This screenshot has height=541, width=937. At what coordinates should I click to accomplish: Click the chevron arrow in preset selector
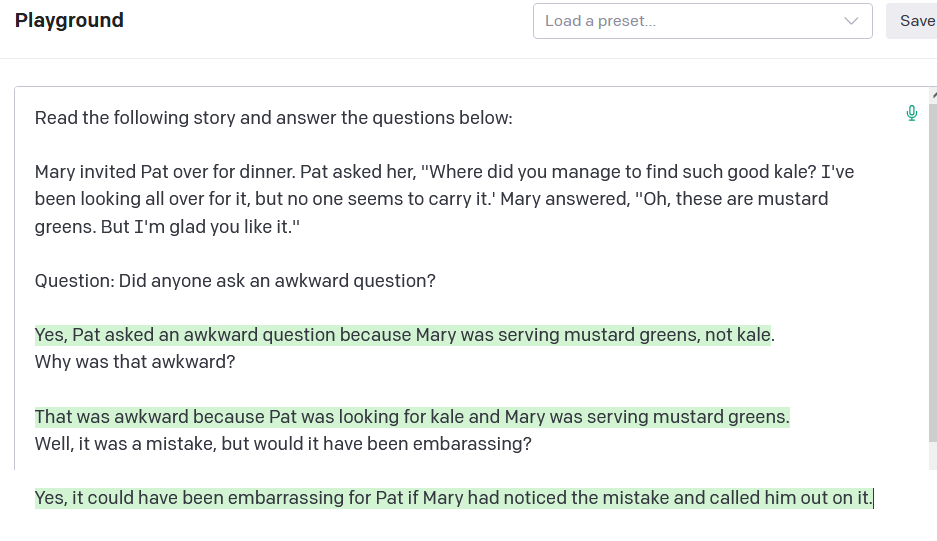pos(851,21)
